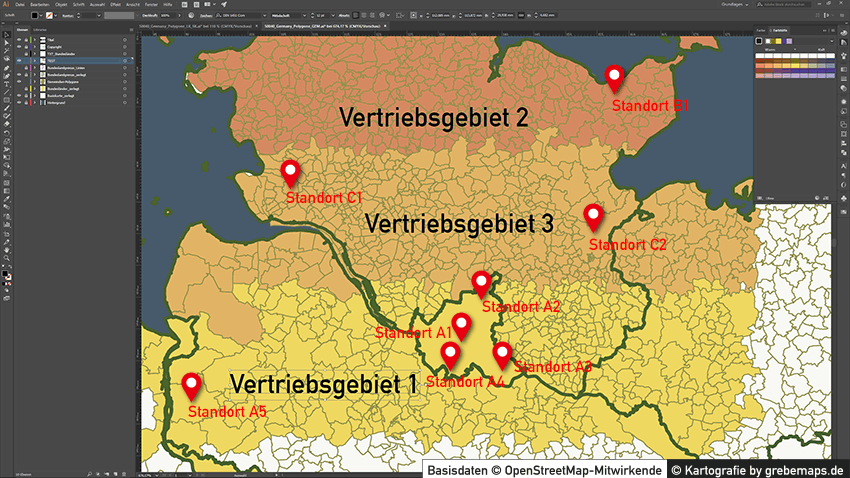Toggle visibility of the Copyright layer
The width and height of the screenshot is (850, 478).
19,46
